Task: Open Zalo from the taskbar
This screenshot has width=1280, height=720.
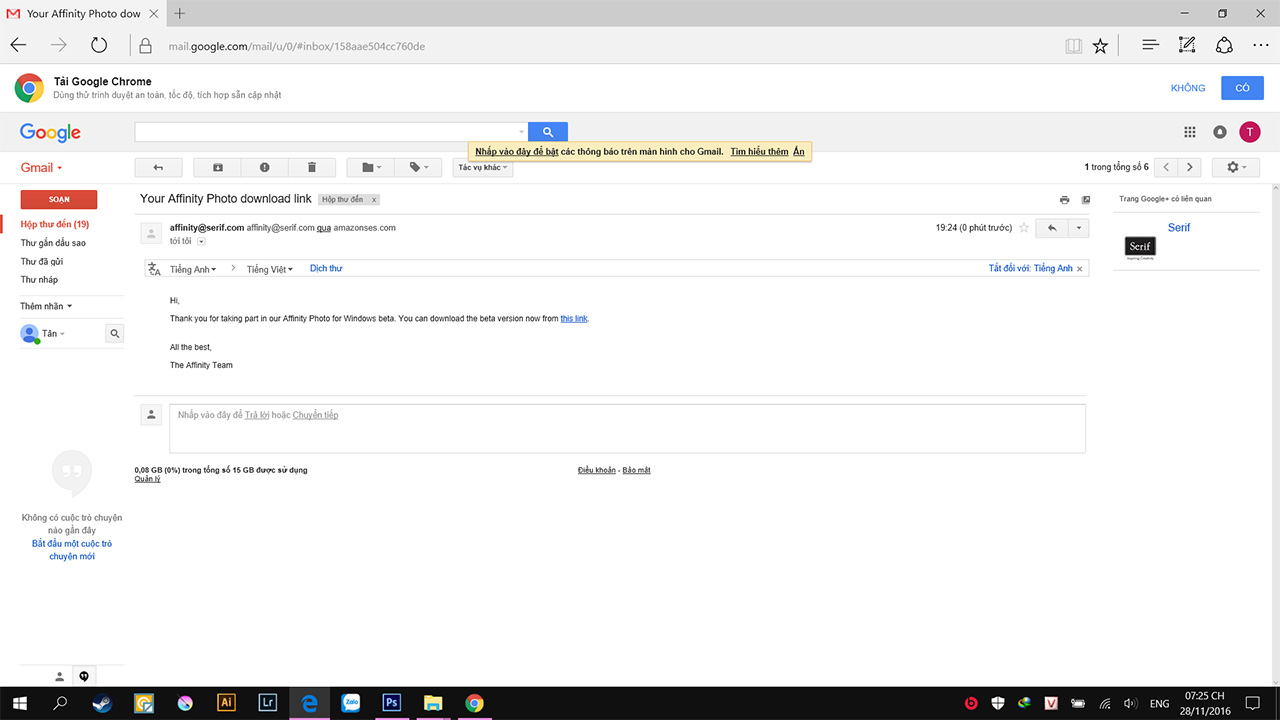Action: (x=350, y=703)
